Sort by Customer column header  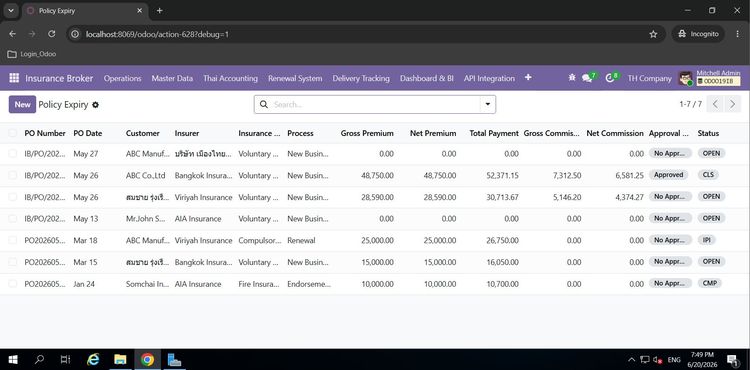point(143,133)
